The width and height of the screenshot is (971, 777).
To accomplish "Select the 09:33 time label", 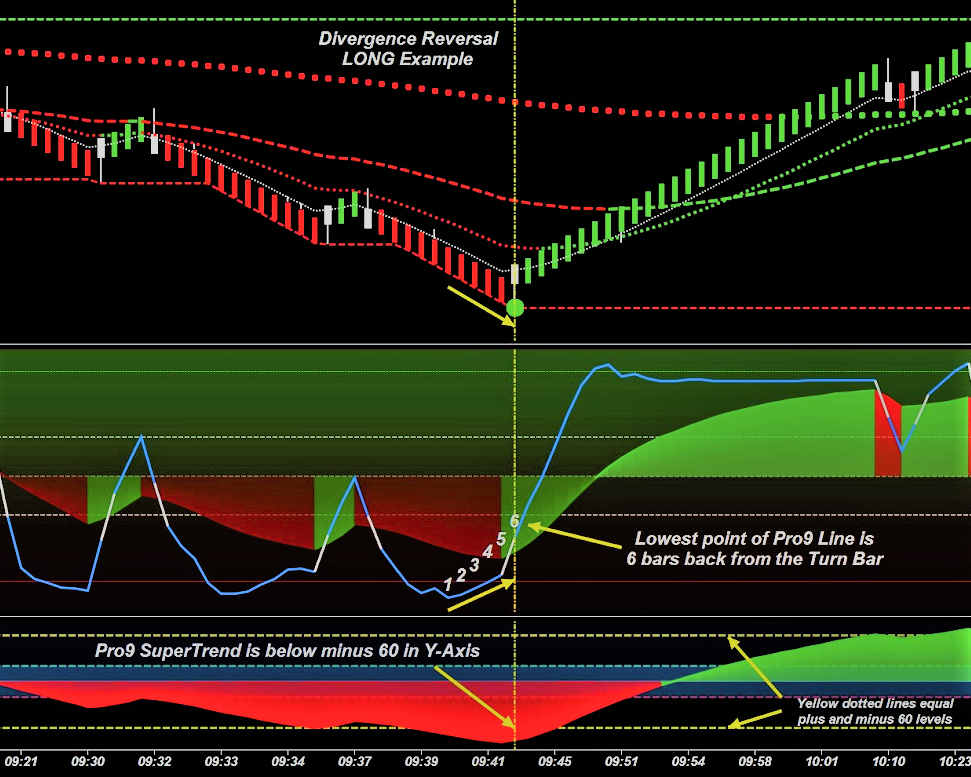I will tap(221, 761).
